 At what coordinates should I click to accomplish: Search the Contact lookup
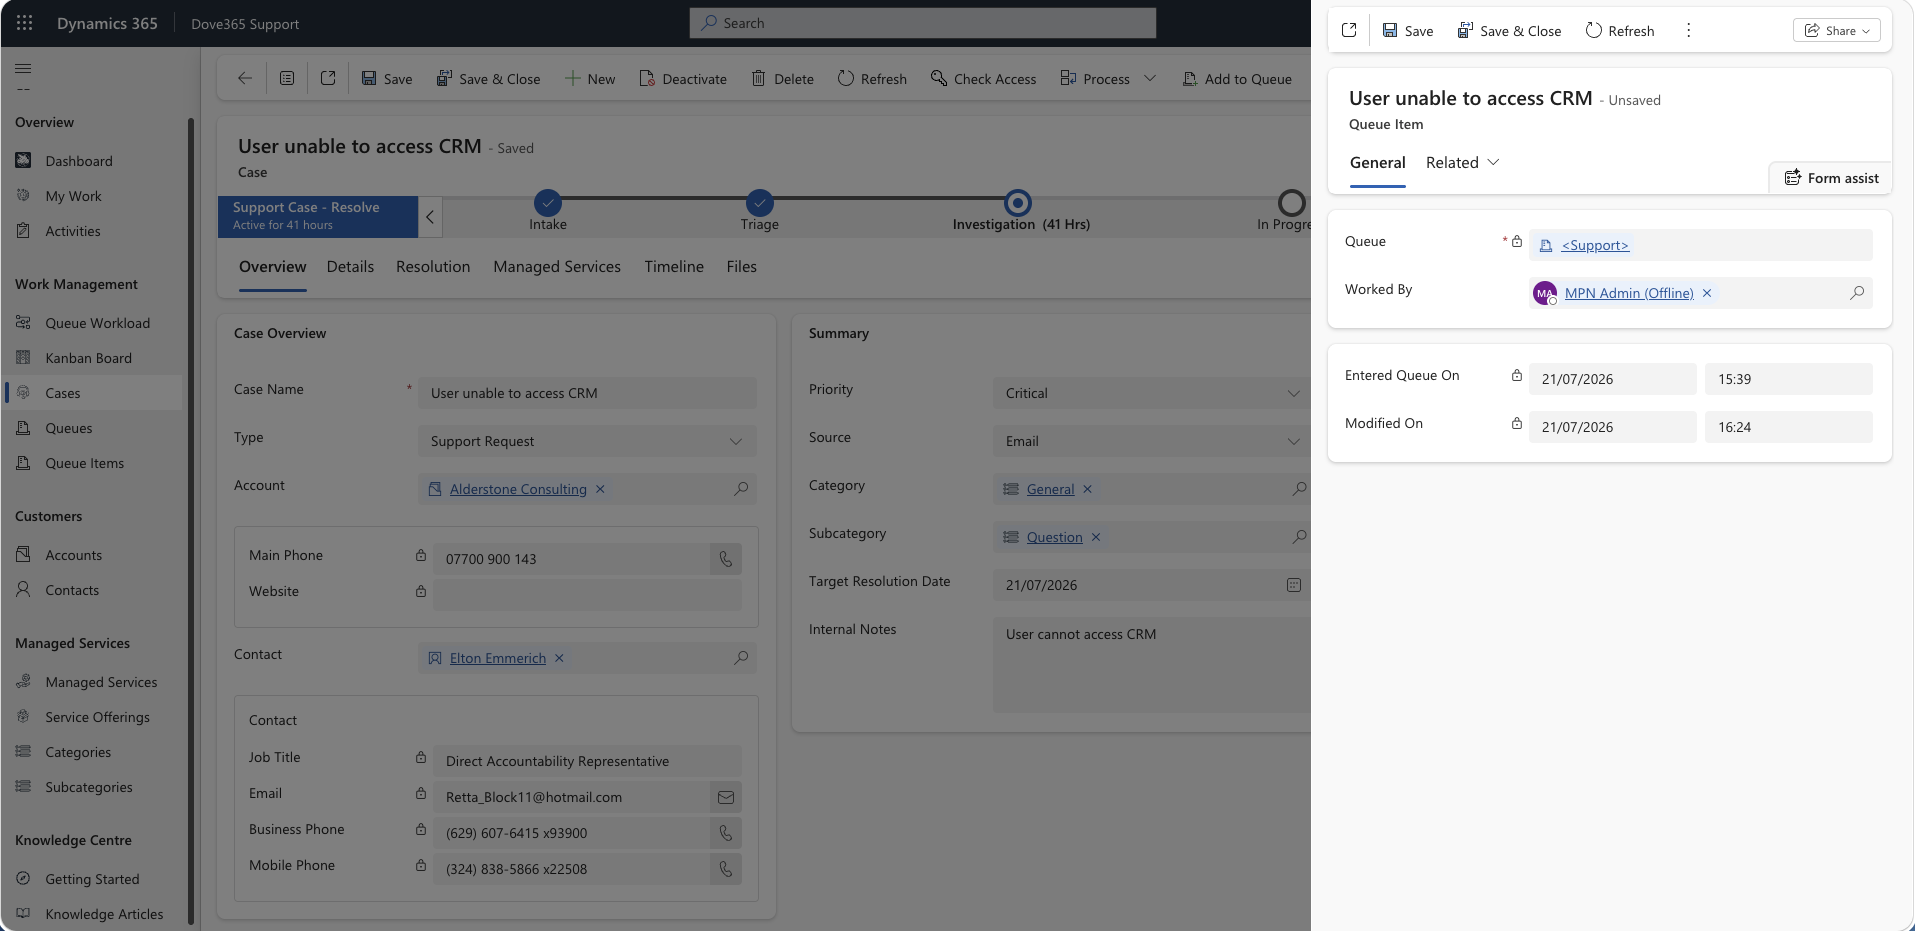point(741,658)
